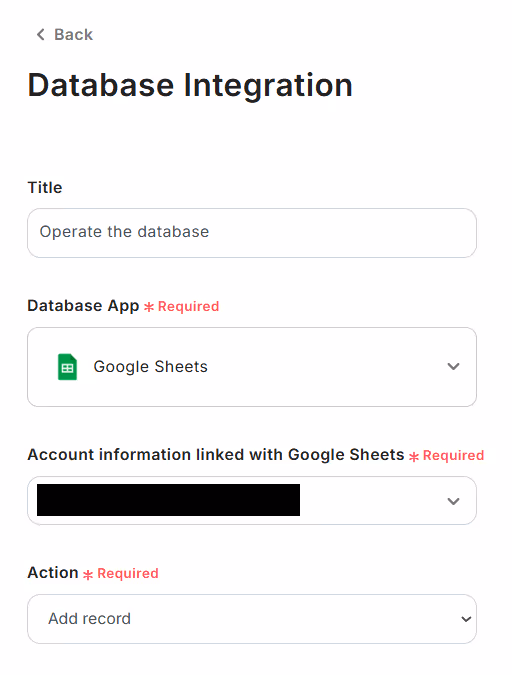
Task: Click Required next to Database App
Action: (188, 307)
